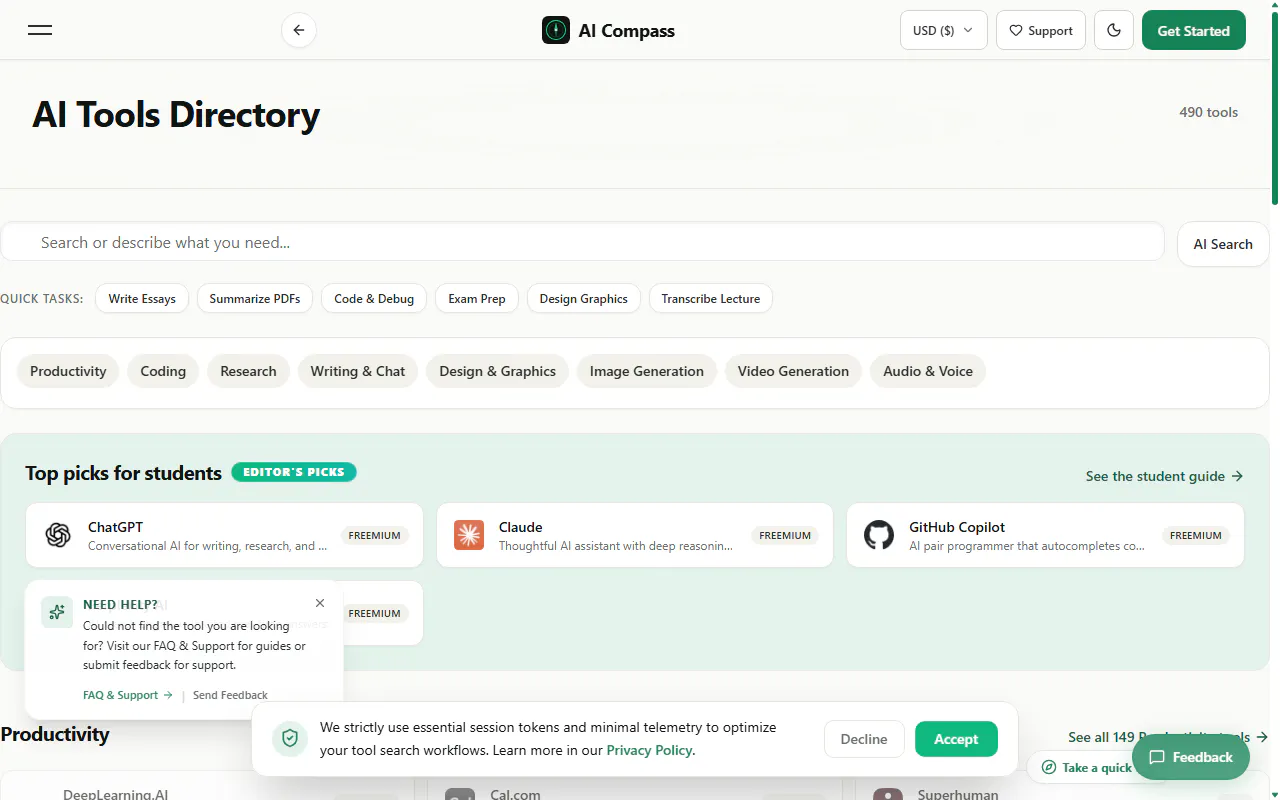Open the GitHub Copilot tool card title
Screen dimensions: 1280x800
click(957, 527)
